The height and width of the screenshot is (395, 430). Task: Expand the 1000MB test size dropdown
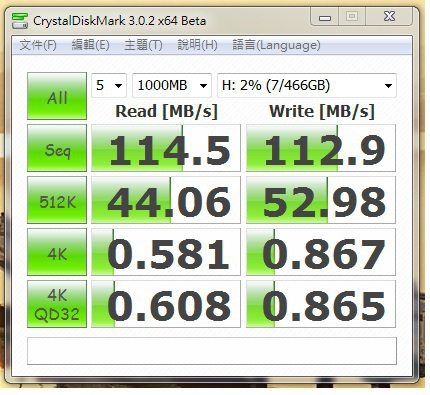point(172,85)
